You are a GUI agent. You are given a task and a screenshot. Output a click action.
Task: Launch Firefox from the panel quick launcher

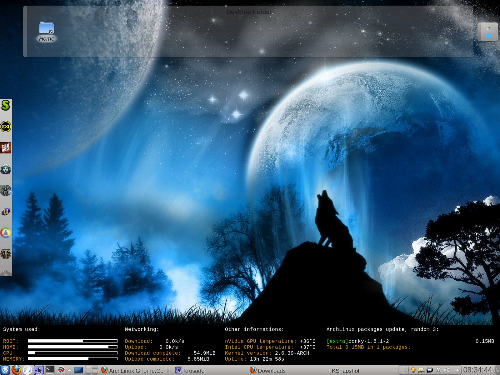tap(16, 370)
